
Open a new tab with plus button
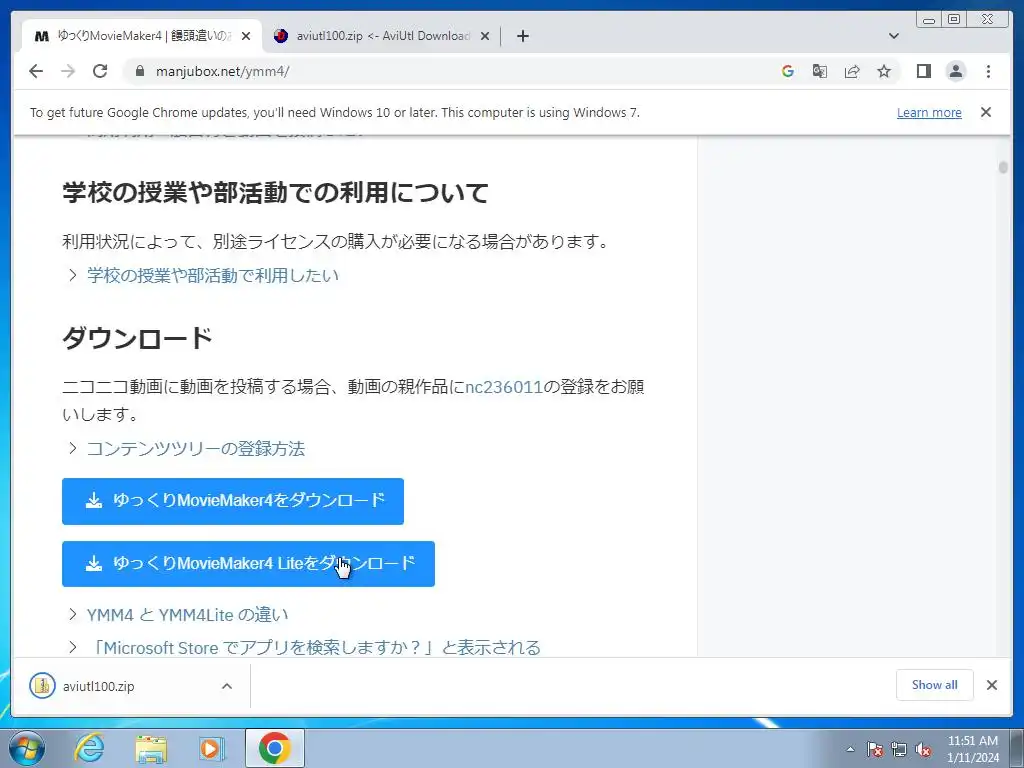[522, 36]
